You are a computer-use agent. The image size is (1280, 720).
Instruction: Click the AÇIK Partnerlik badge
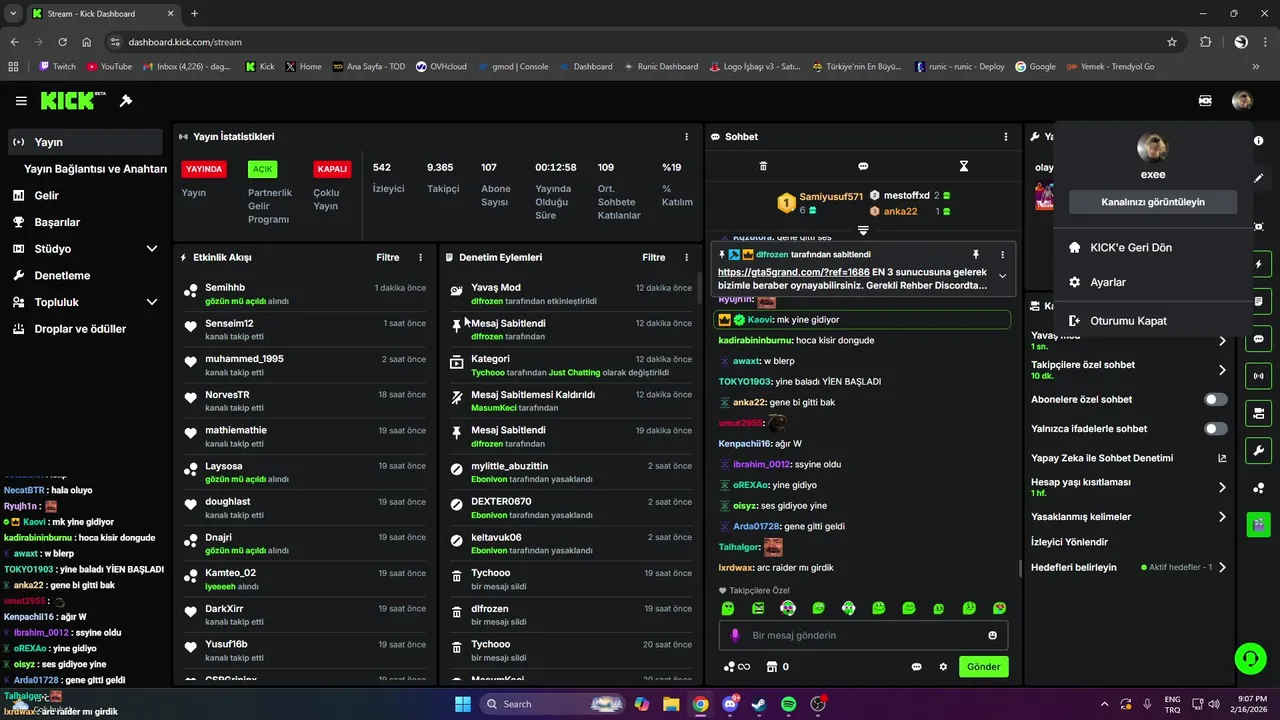262,169
